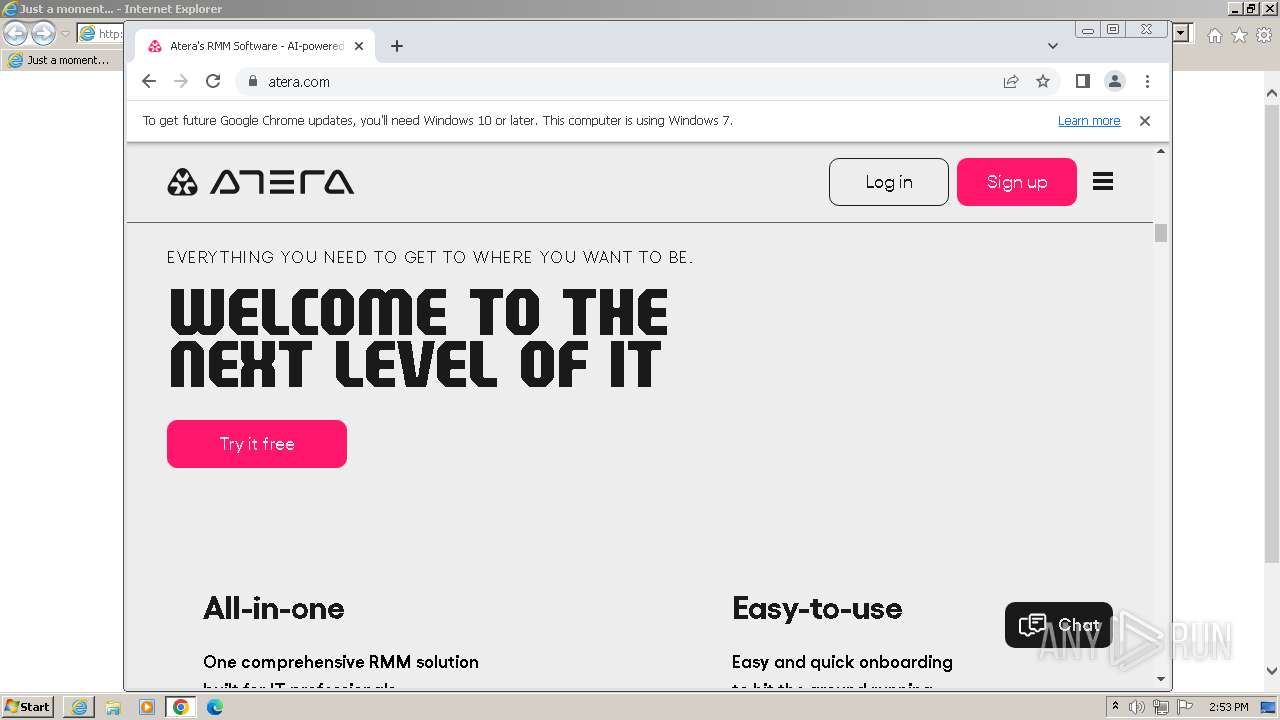1280x720 pixels.
Task: Click the All-in-one heading
Action: [x=274, y=608]
